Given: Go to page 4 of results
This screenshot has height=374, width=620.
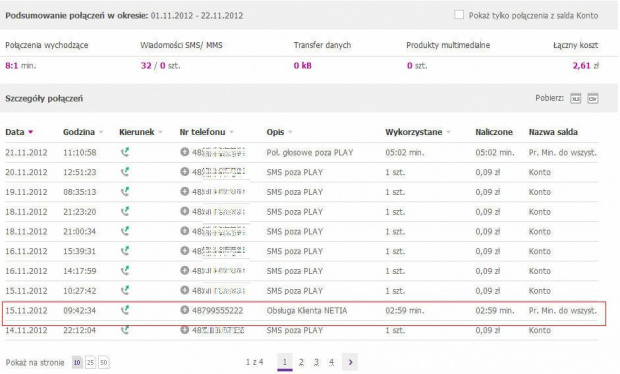Looking at the screenshot, I should [331, 362].
